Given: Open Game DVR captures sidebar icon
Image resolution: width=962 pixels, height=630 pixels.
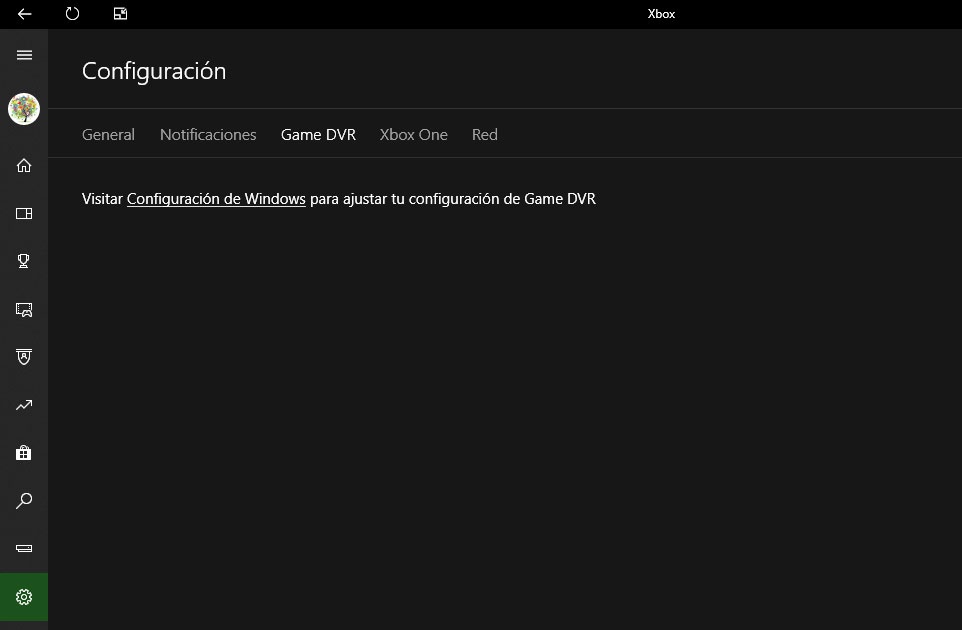Looking at the screenshot, I should 24,309.
